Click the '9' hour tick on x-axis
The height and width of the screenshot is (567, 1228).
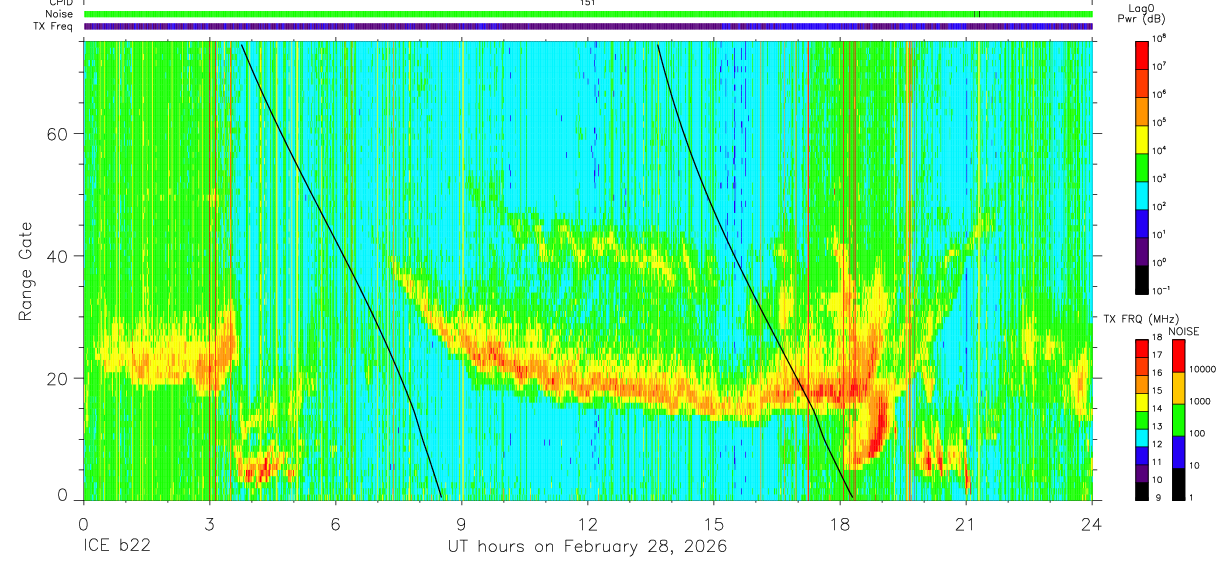click(462, 523)
